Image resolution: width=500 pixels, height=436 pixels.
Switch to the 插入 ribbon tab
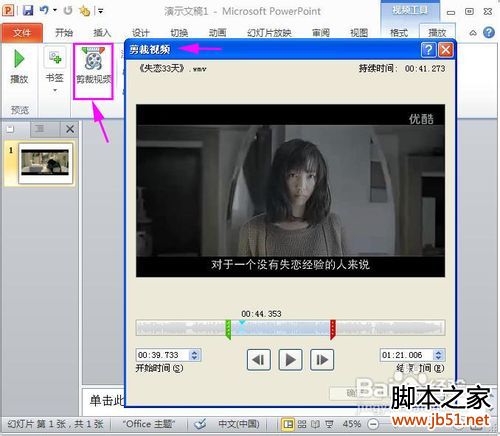(x=102, y=33)
